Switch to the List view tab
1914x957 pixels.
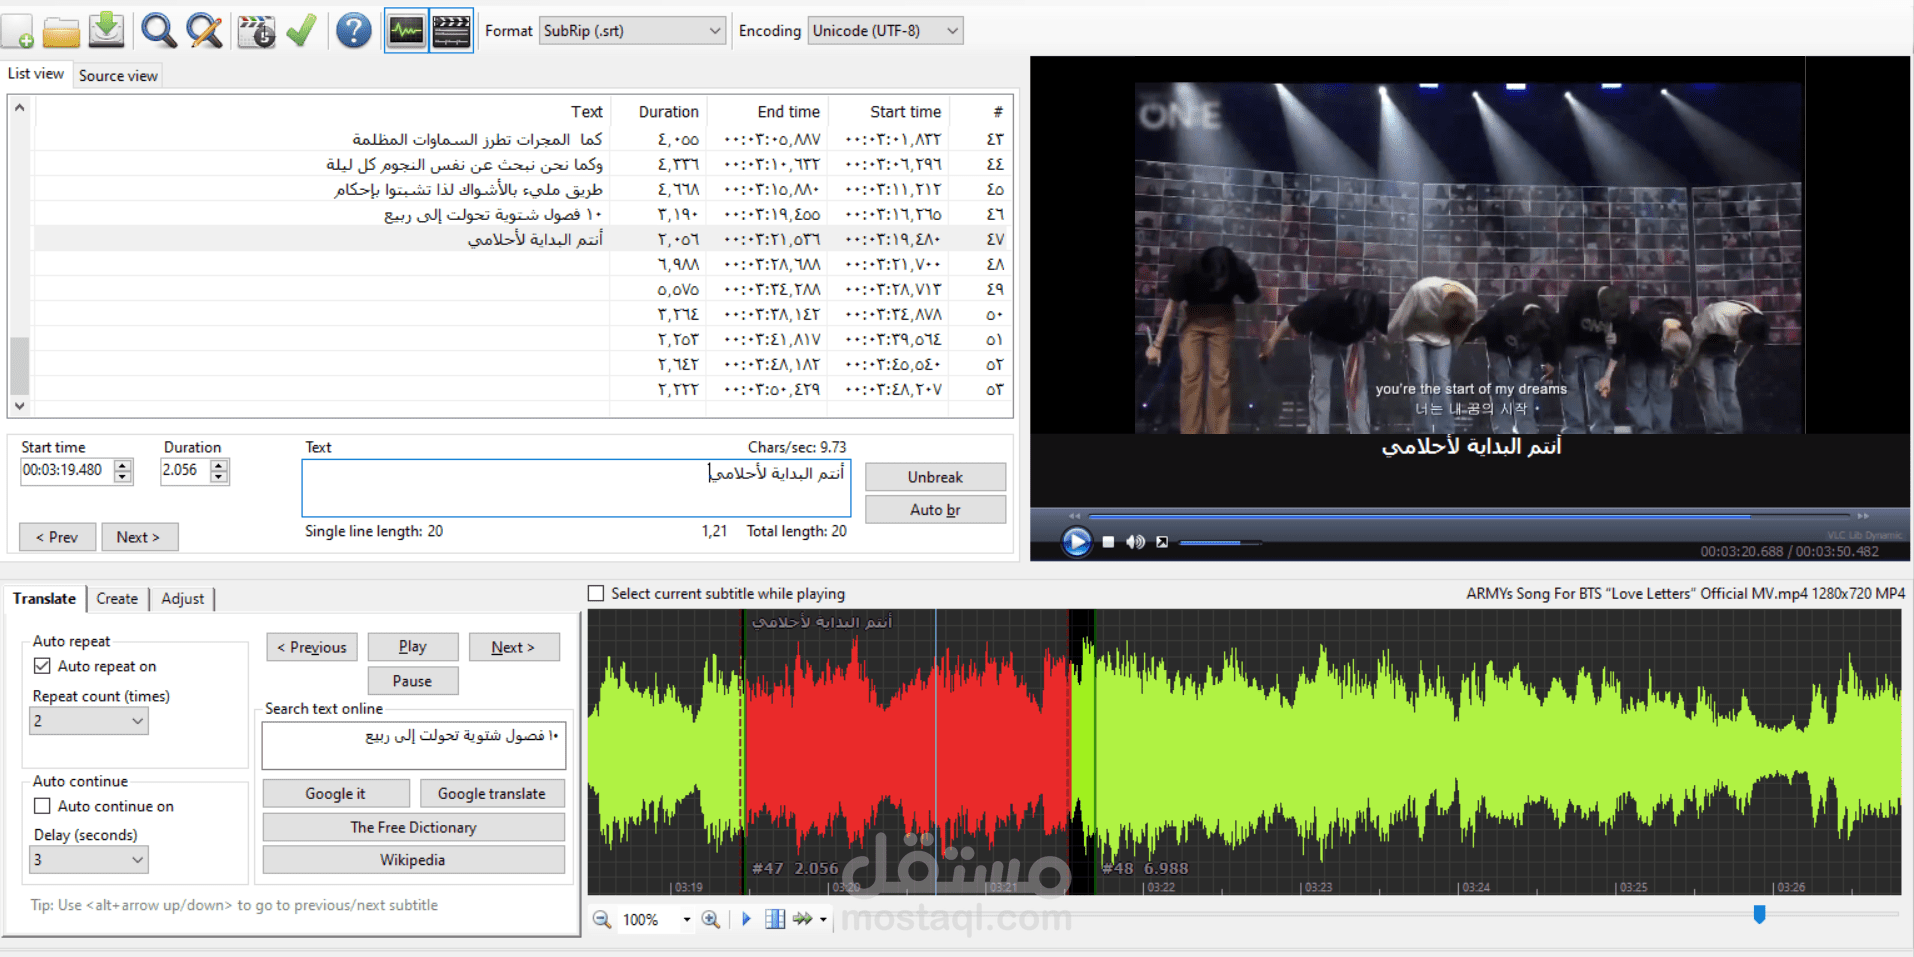tap(36, 74)
